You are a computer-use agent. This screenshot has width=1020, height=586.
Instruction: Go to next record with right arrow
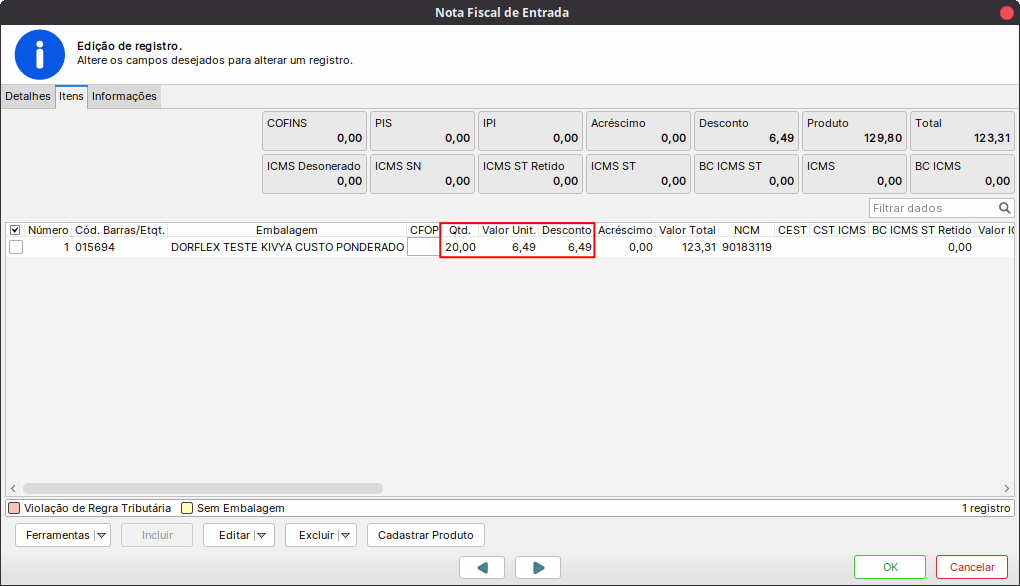pyautogui.click(x=538, y=567)
